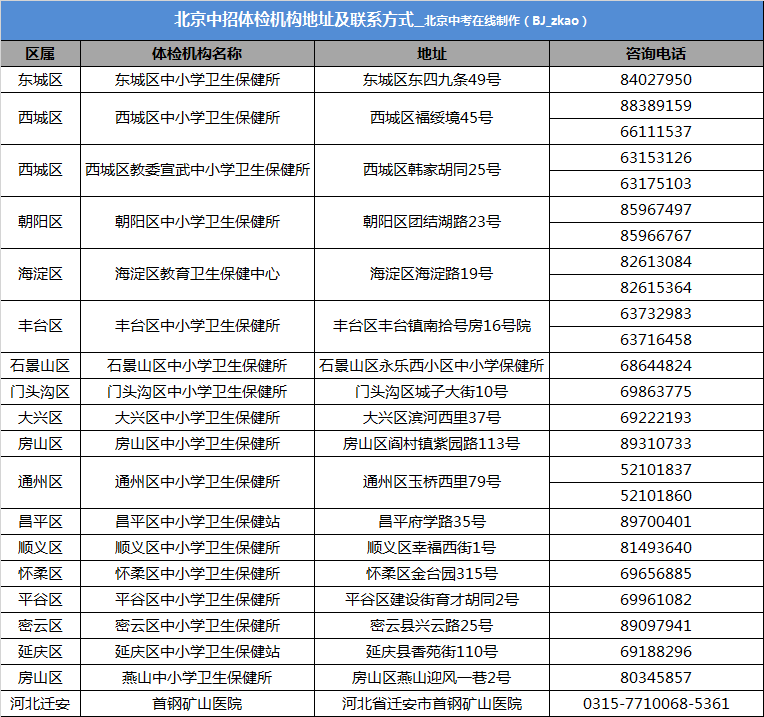Select phone number 52101860
The image size is (764, 717).
[x=656, y=496]
